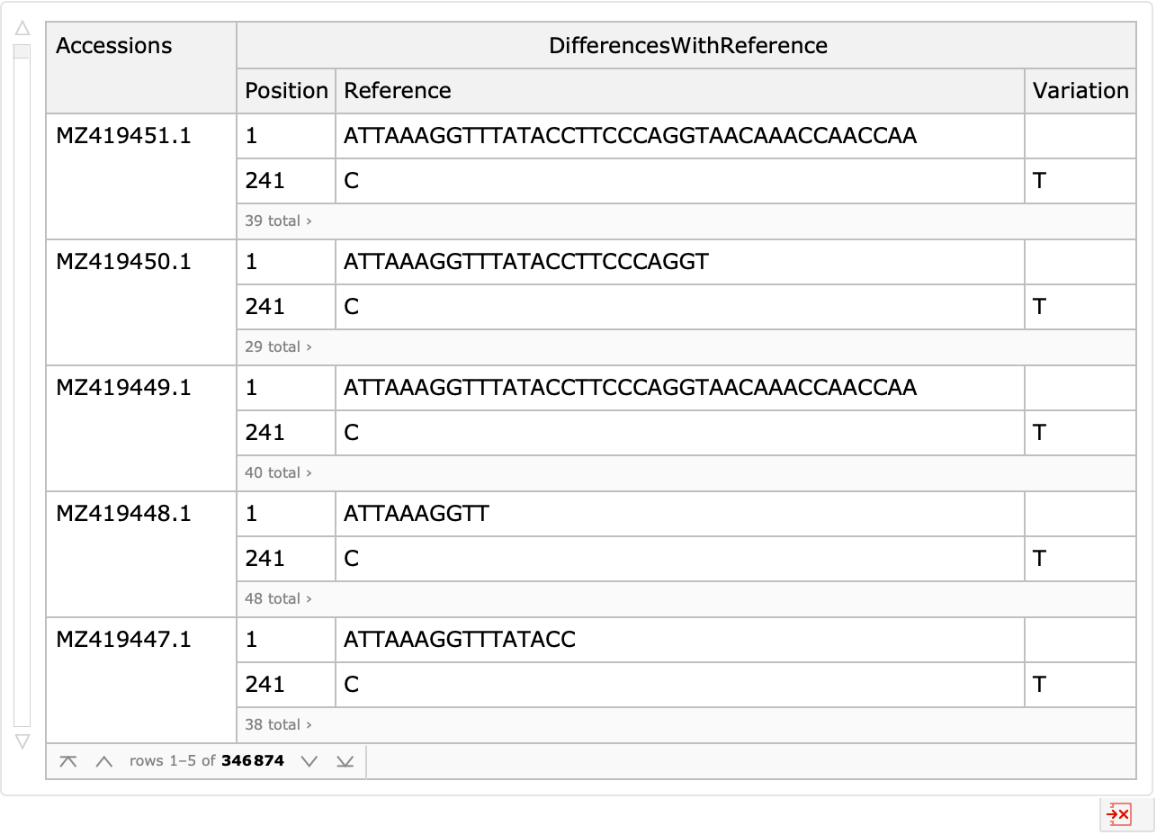Show all "40 total" differences for MZ419449.1
Image resolution: width=1156 pixels, height=836 pixels.
275,472
